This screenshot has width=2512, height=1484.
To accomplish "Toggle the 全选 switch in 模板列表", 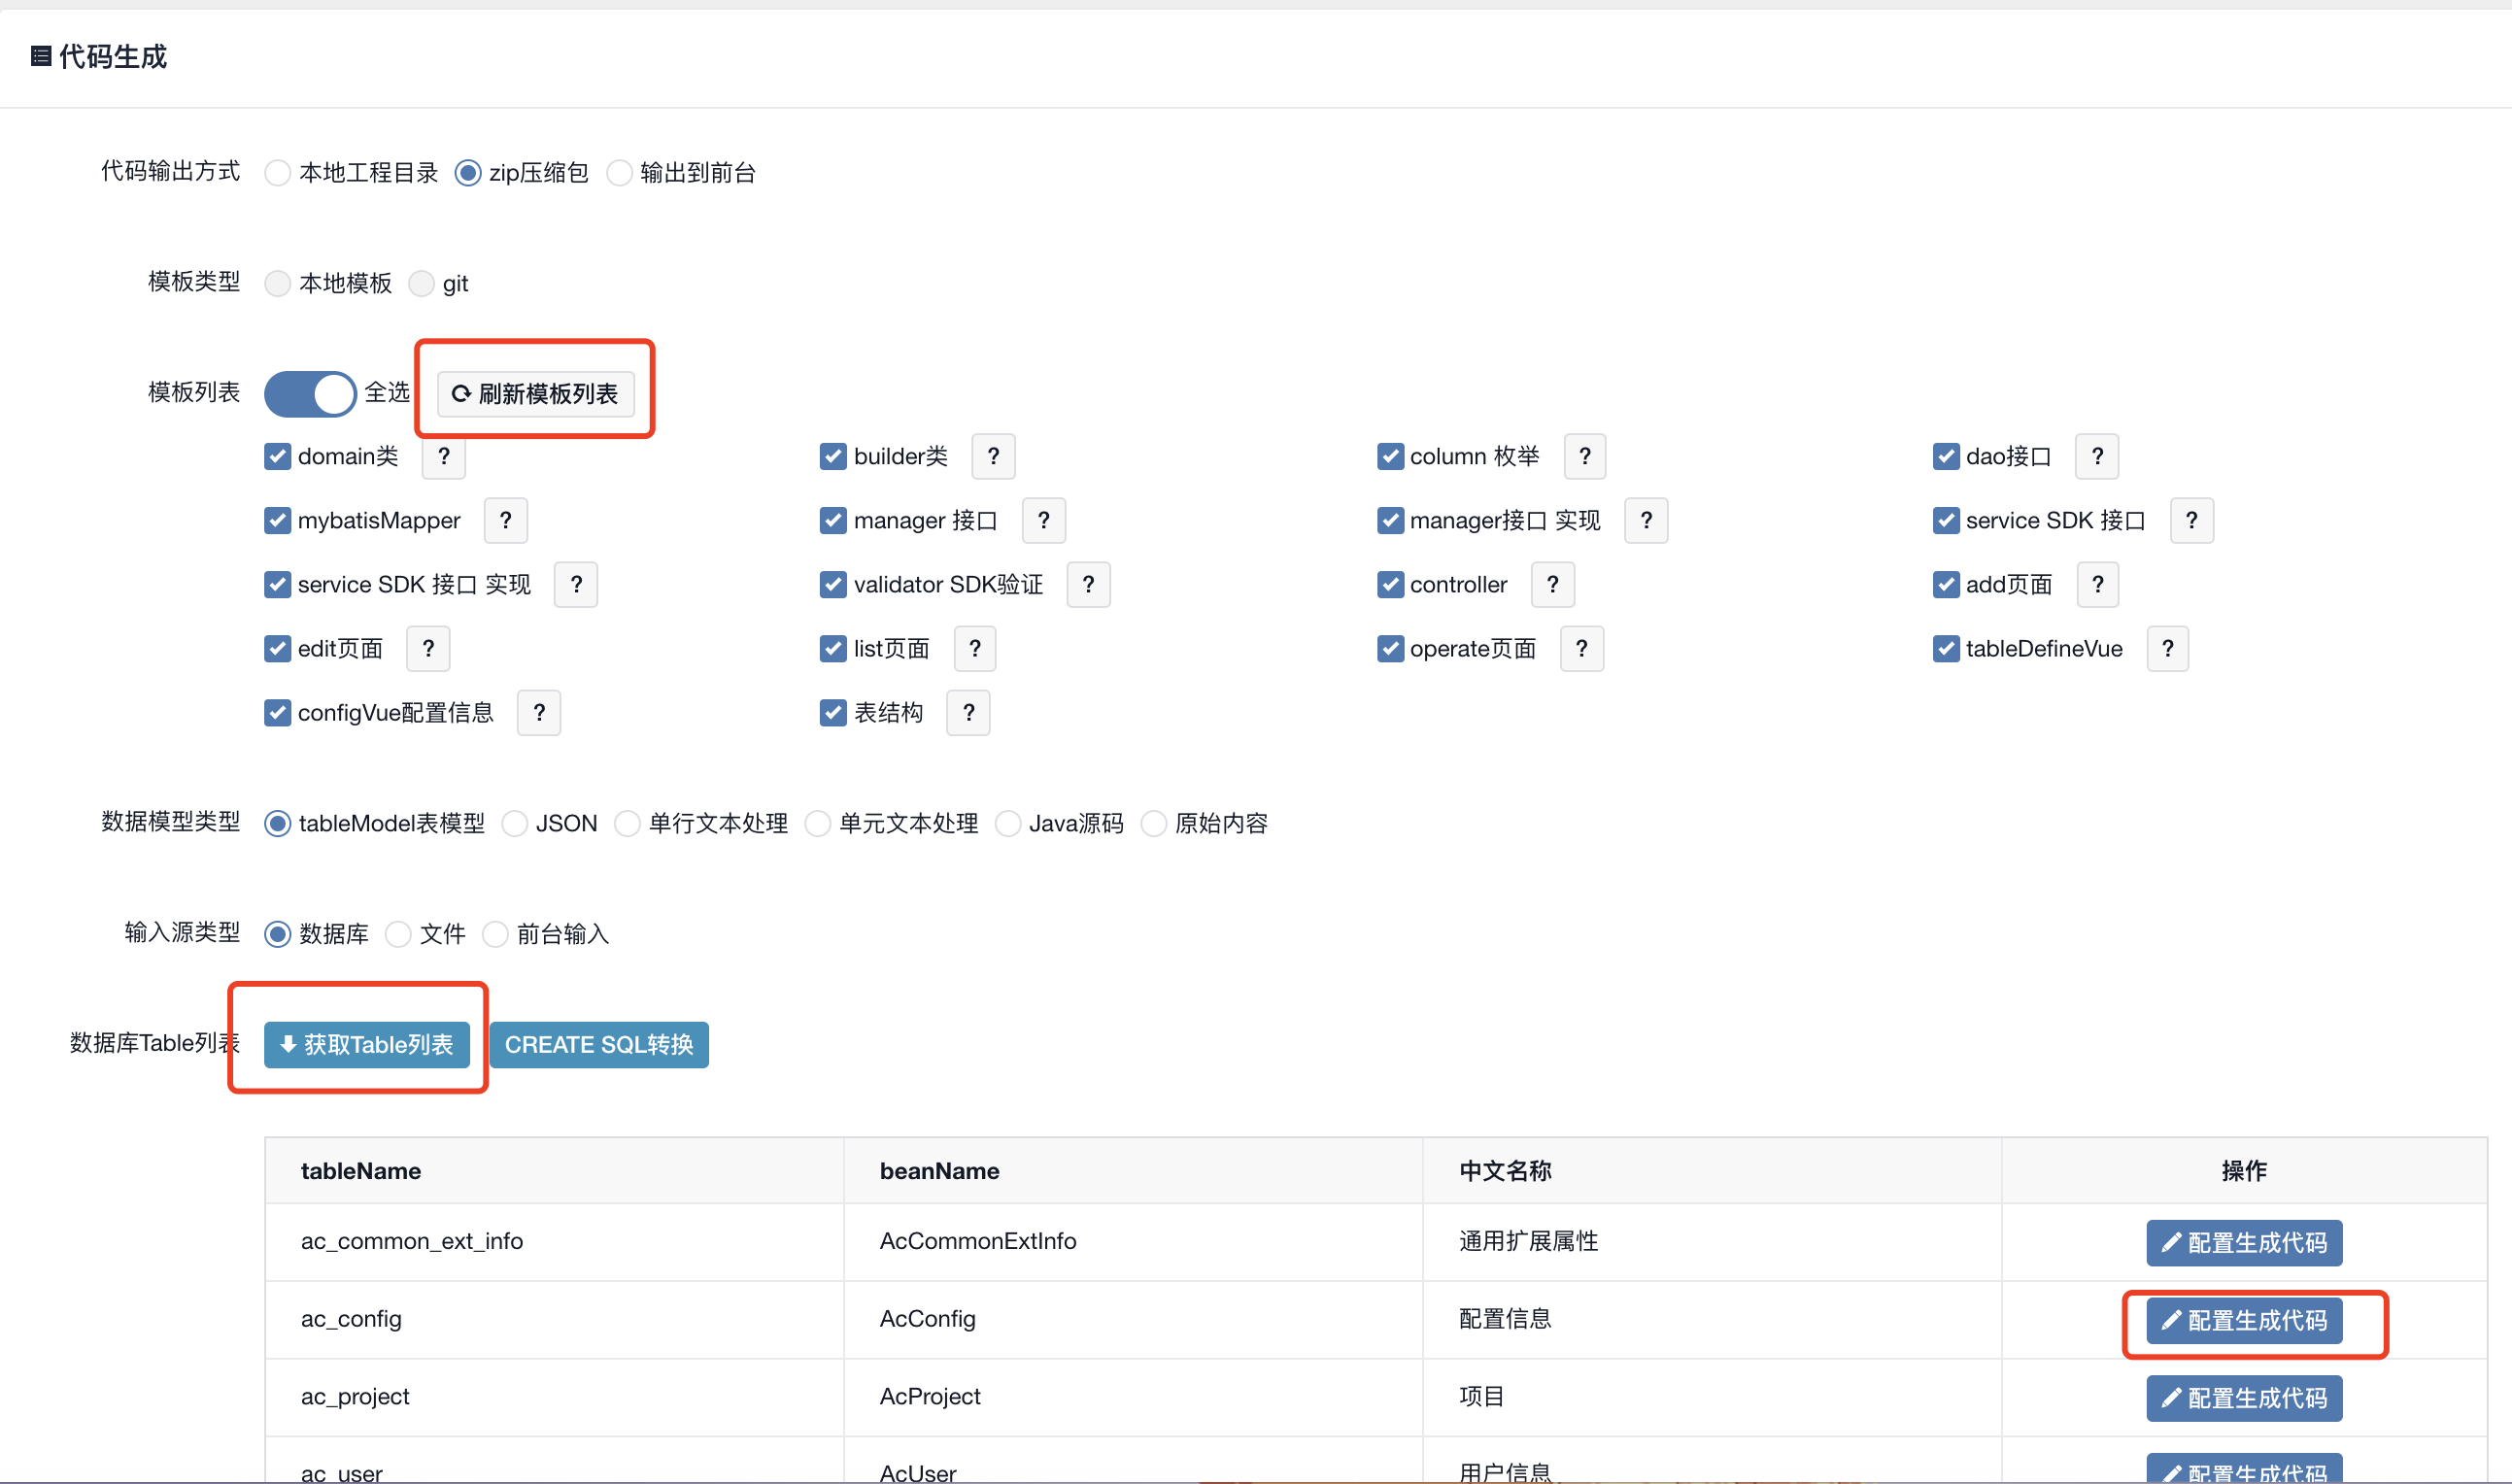I will (310, 393).
